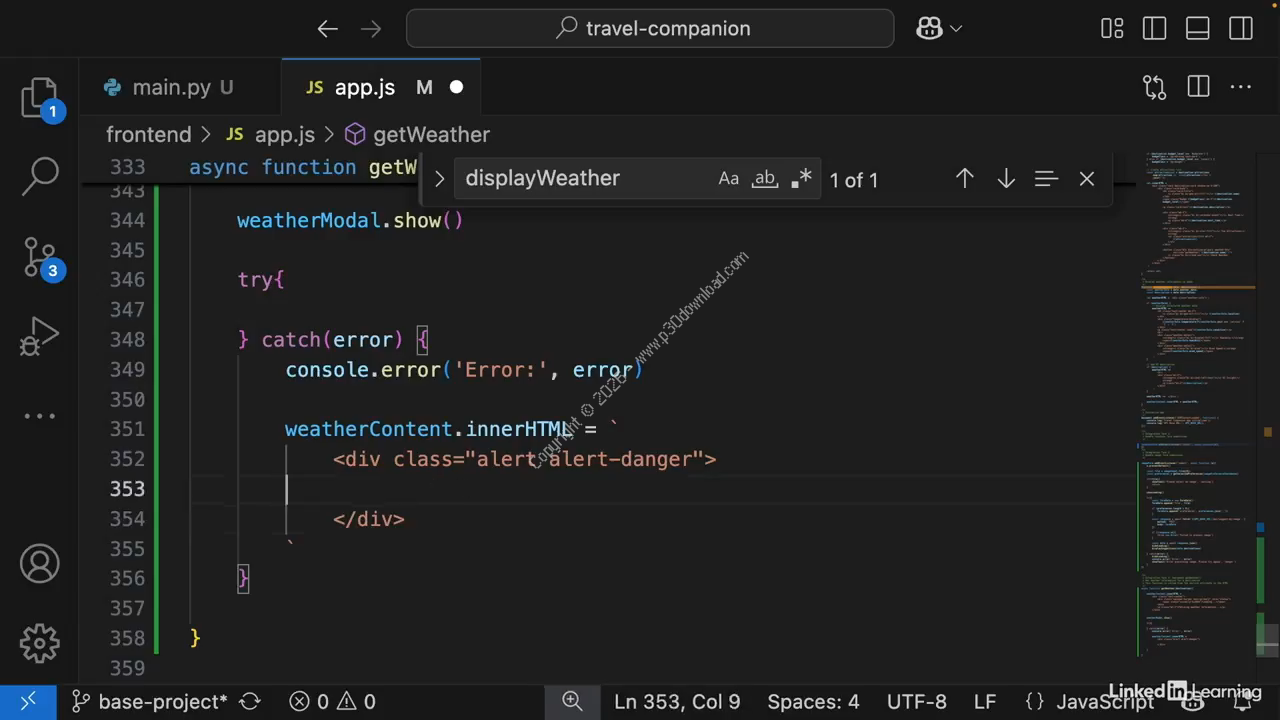Select the app.js editor tab

[x=364, y=88]
